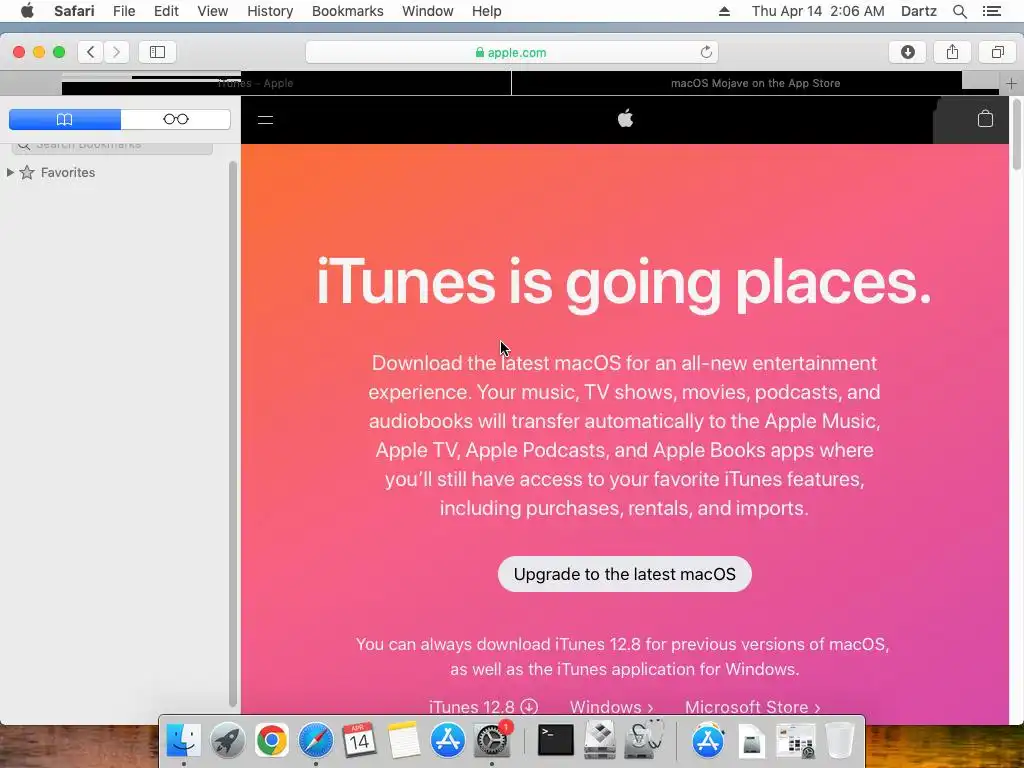Image resolution: width=1024 pixels, height=768 pixels.
Task: Launch Terminal from the Dock
Action: (556, 740)
